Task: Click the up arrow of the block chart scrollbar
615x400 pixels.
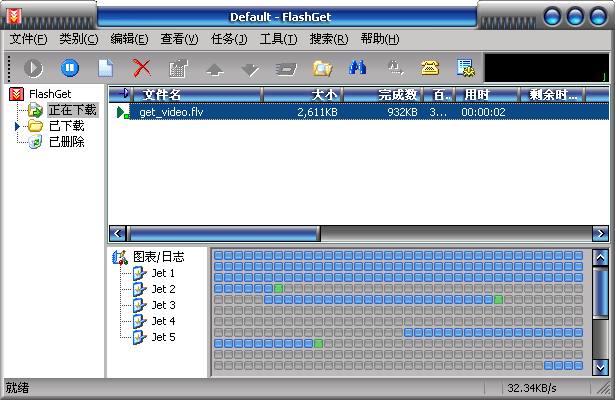Action: [600, 258]
